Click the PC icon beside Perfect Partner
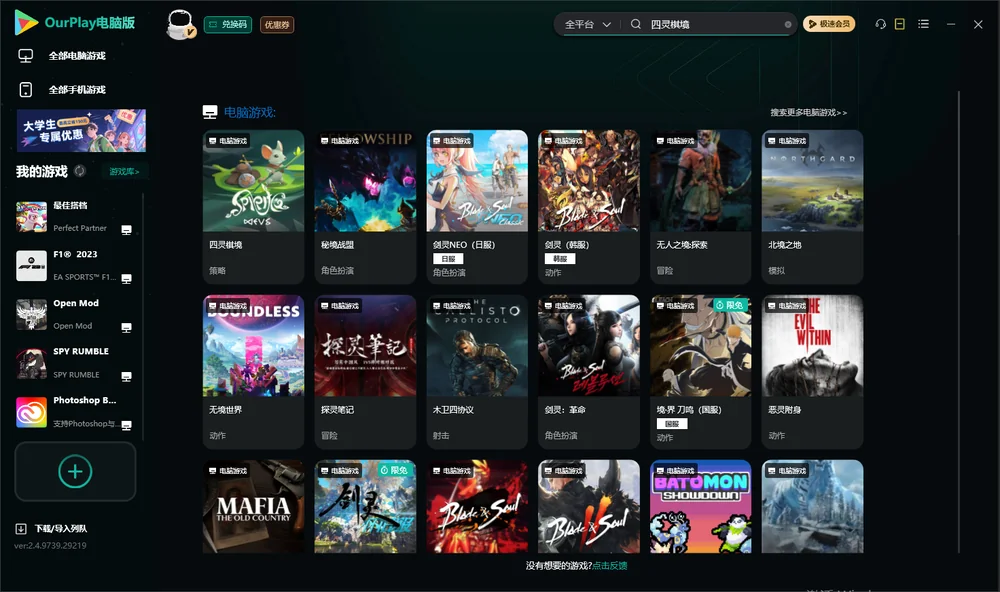This screenshot has height=592, width=1000. [x=126, y=230]
